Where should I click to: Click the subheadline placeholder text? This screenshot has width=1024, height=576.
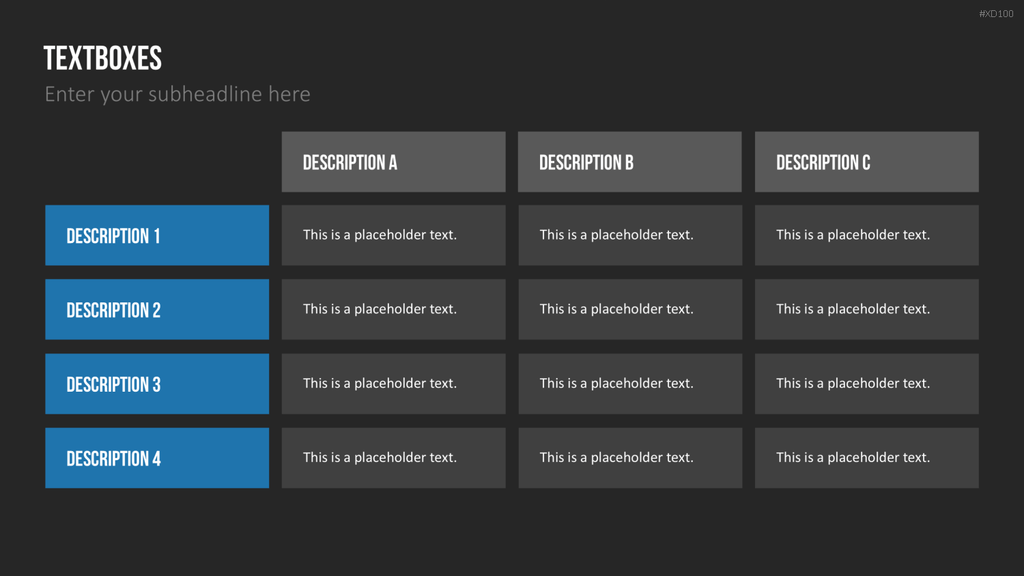[x=177, y=95]
